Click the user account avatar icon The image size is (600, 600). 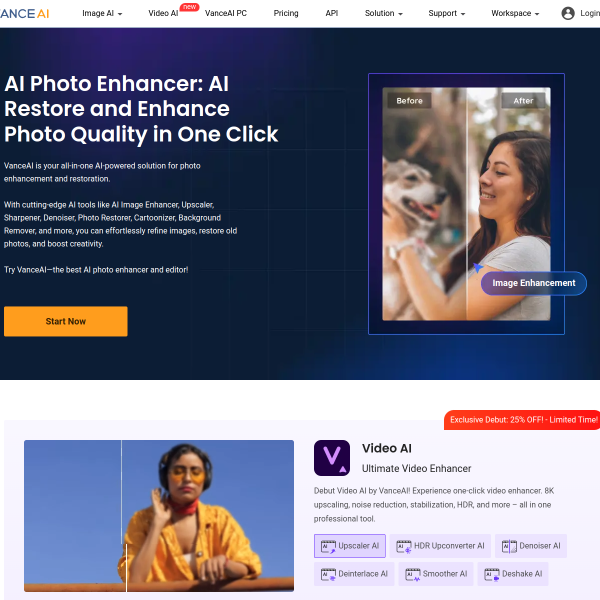568,13
